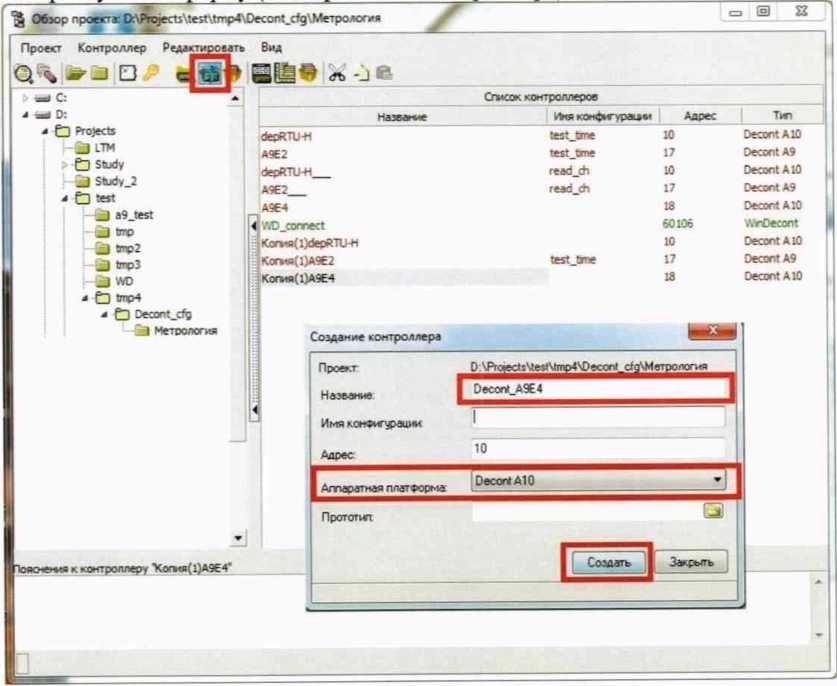837x686 pixels.
Task: Expand the Study folder node
Action: pyautogui.click(x=65, y=165)
